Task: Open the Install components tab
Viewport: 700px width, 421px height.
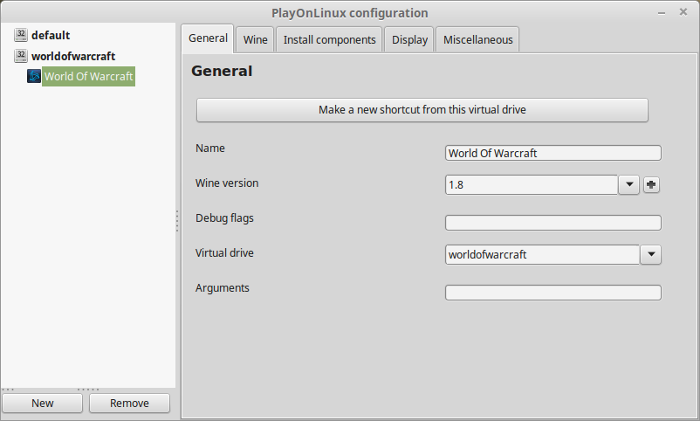Action: 329,40
